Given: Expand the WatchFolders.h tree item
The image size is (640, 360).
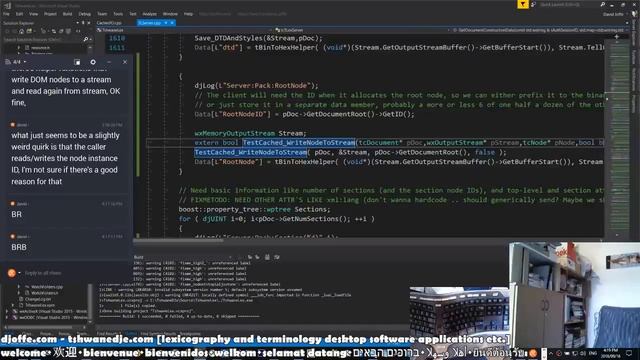Looking at the screenshot, I should click(x=19, y=293).
